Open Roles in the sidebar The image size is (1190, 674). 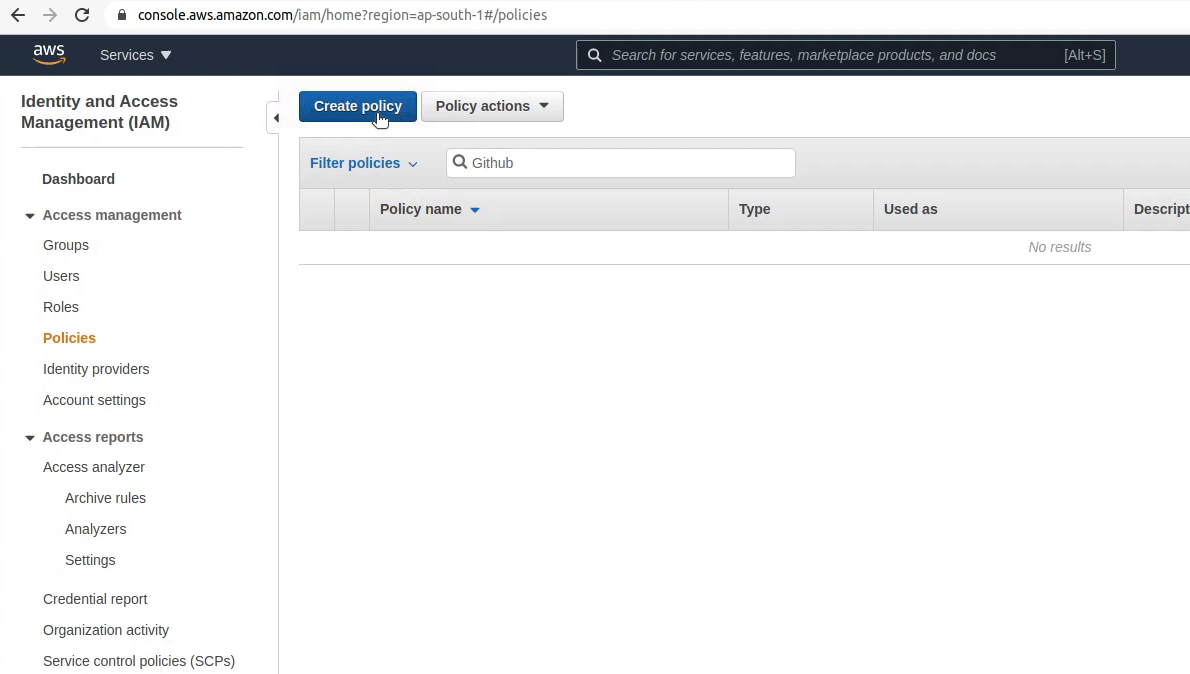tap(61, 307)
